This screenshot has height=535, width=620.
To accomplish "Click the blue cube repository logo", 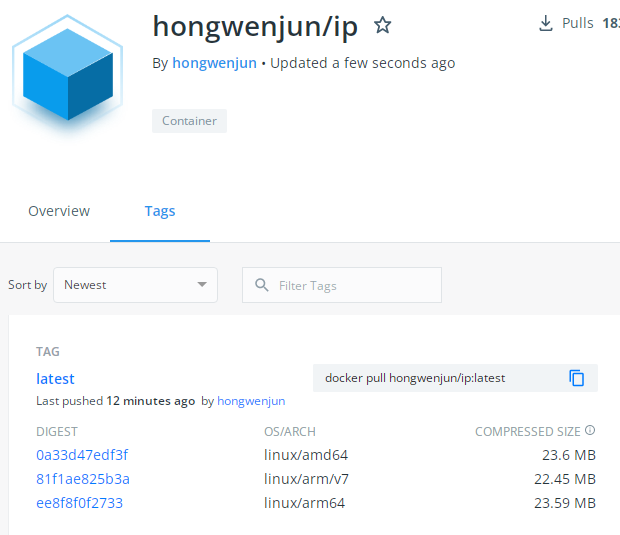I will click(x=68, y=73).
